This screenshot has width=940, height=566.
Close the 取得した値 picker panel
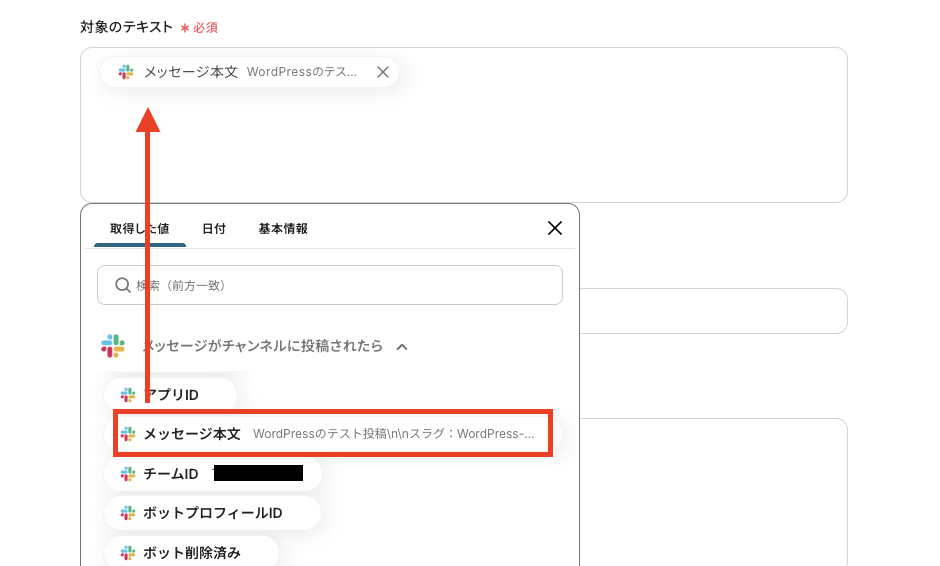tap(555, 228)
